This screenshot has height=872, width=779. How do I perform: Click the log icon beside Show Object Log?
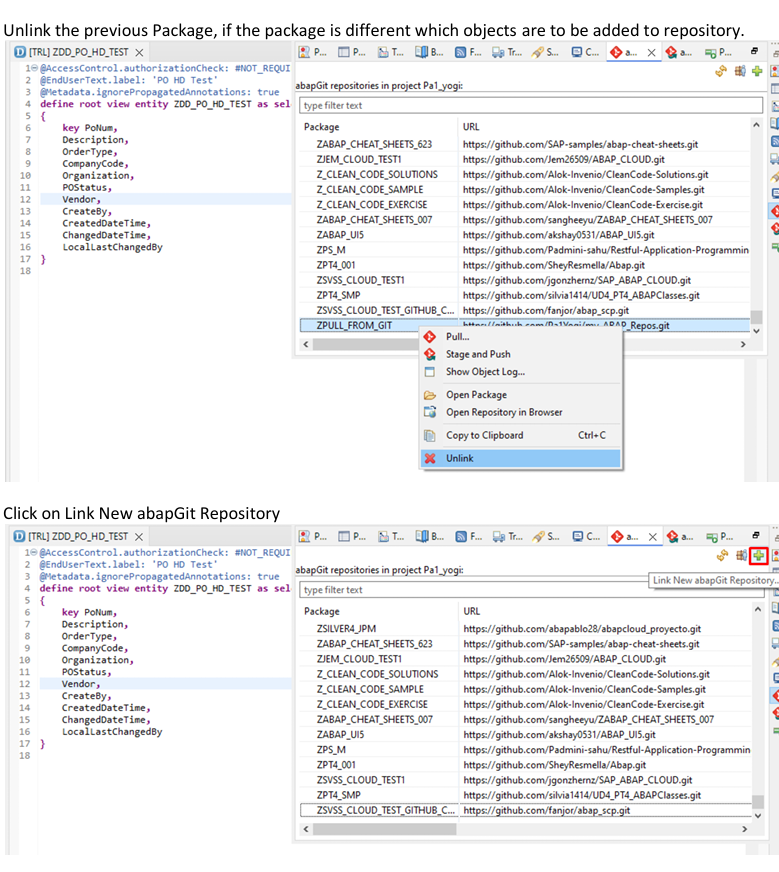[x=430, y=371]
